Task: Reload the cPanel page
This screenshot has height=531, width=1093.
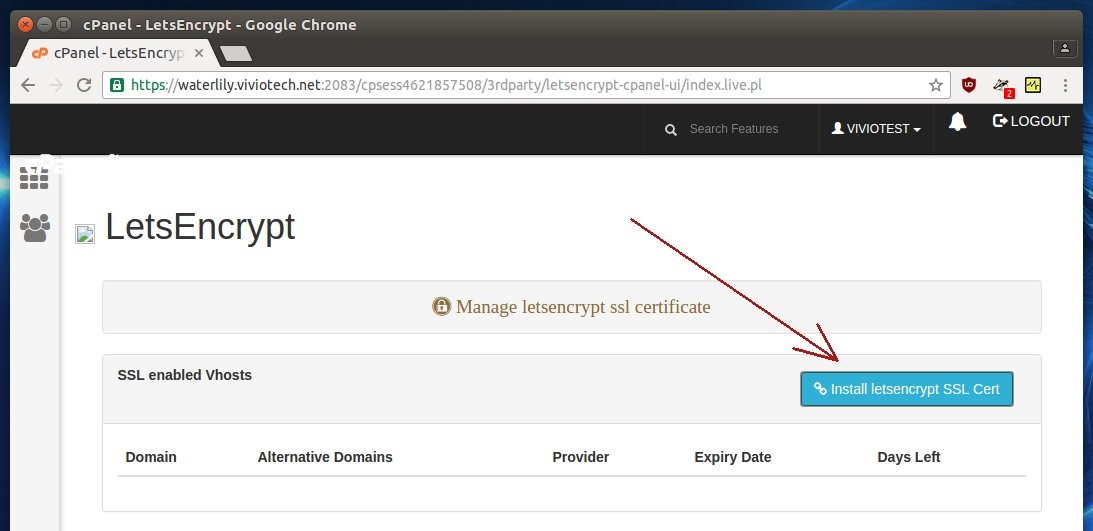Action: point(84,85)
